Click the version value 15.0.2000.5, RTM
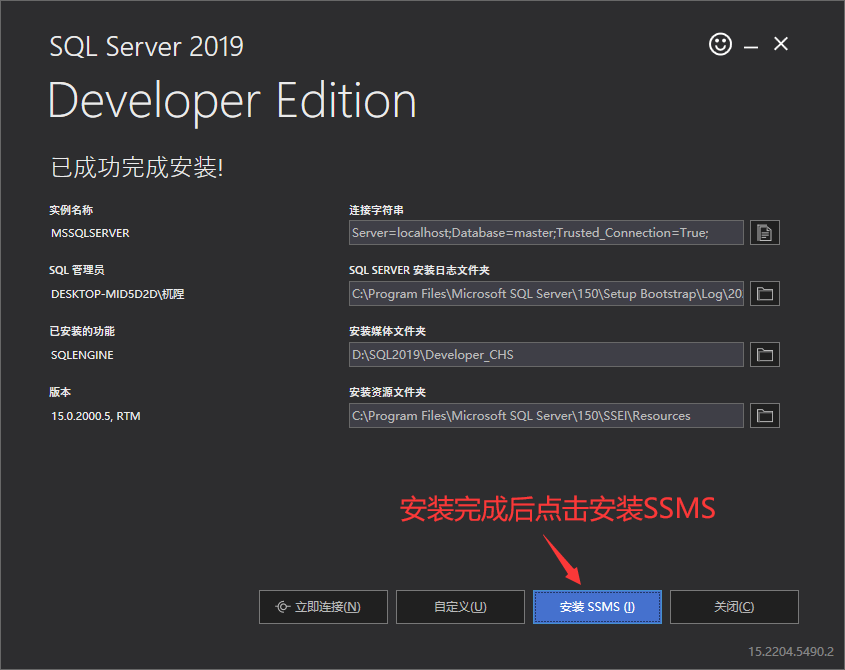This screenshot has width=845, height=670. point(95,416)
